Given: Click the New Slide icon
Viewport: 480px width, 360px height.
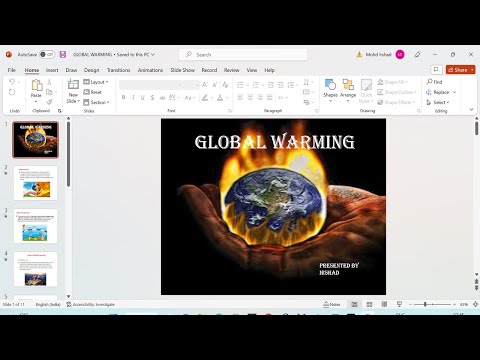Looking at the screenshot, I should pos(73,84).
